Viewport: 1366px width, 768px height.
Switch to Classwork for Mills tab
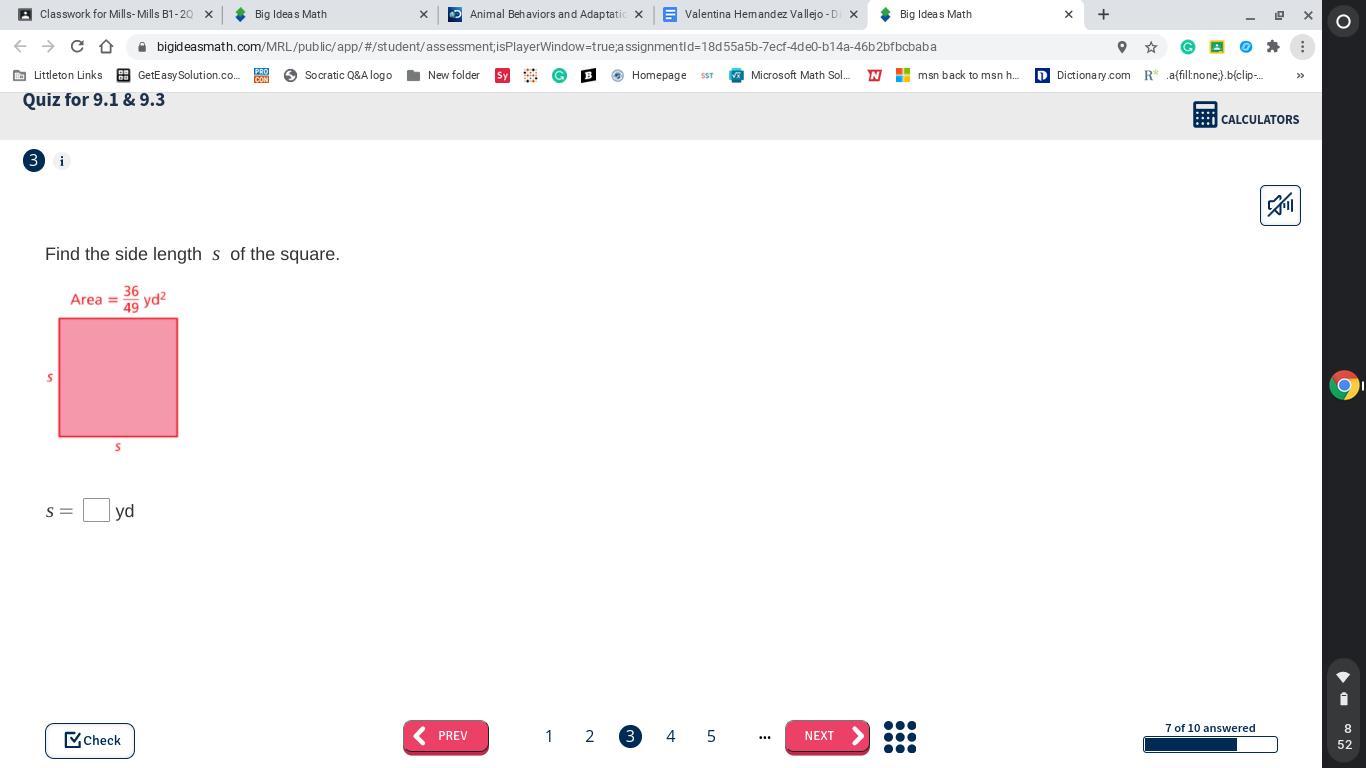coord(115,15)
